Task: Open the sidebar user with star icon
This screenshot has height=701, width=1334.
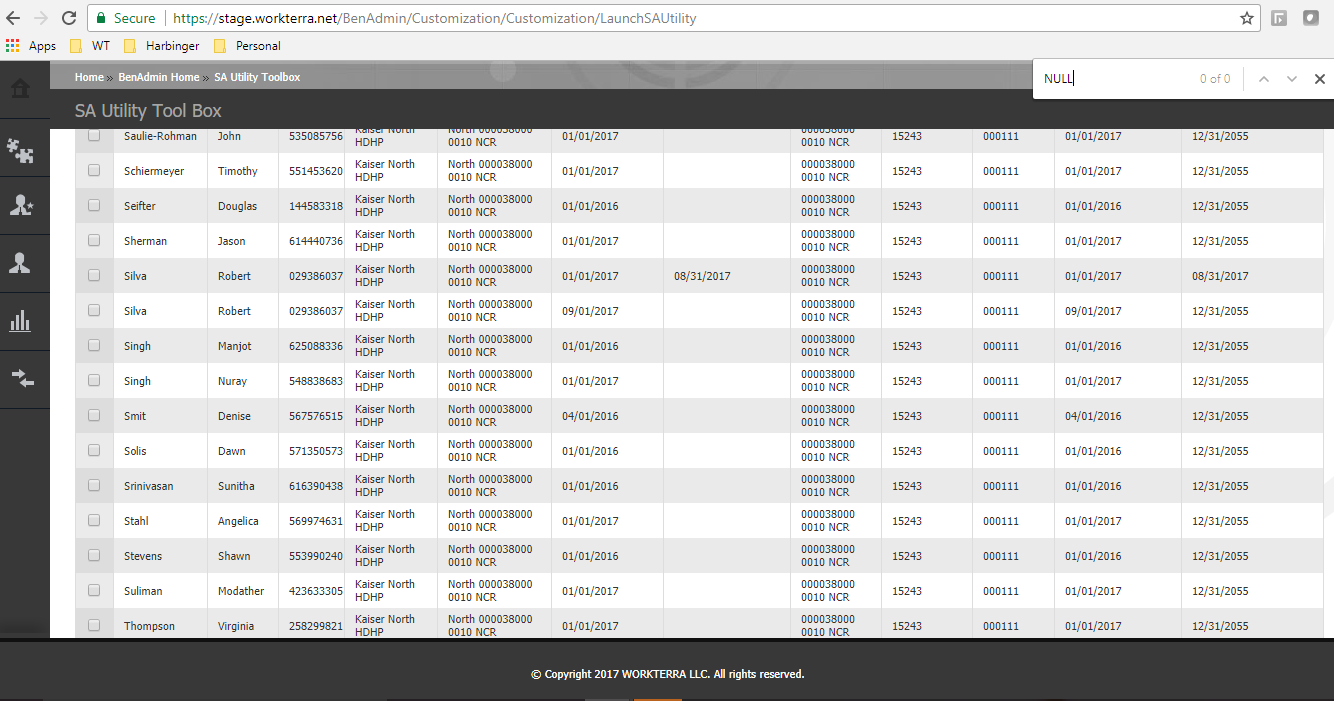Action: pyautogui.click(x=20, y=206)
